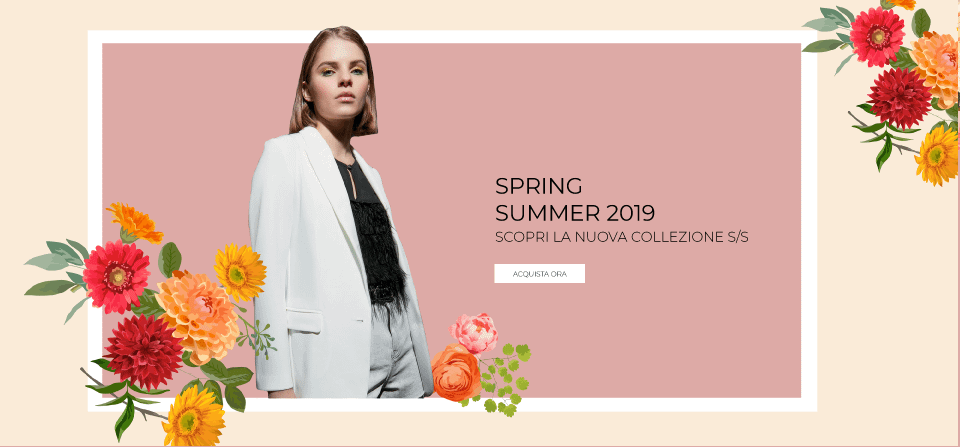Click the yellow sunflower at the bouquet bottom
This screenshot has height=447, width=960.
(x=193, y=416)
